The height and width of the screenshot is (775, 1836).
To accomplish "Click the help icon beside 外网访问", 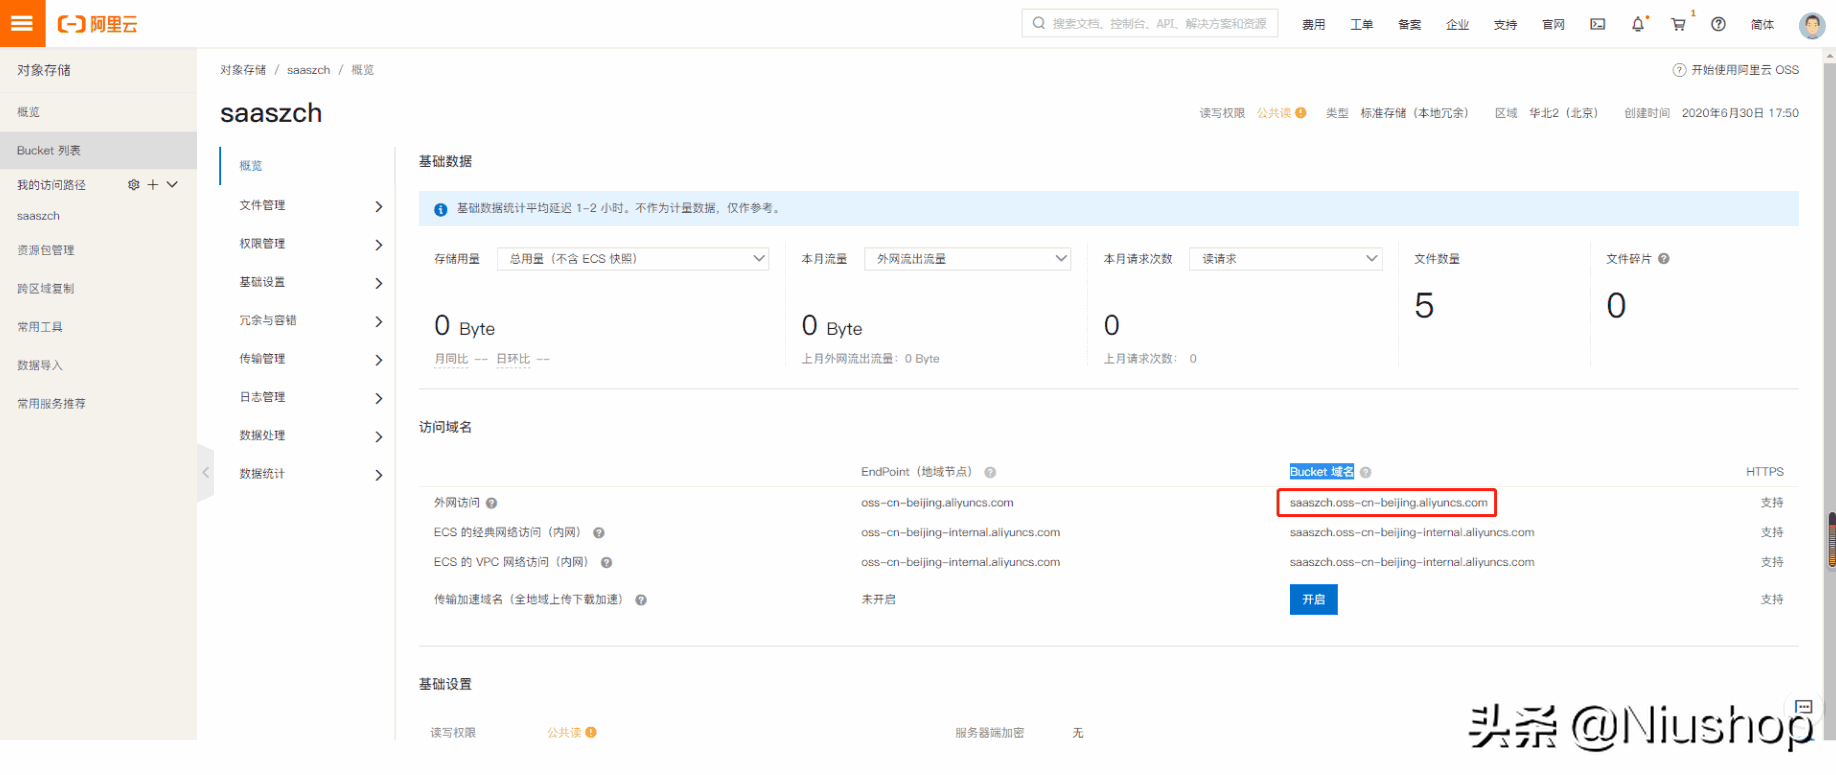I will click(492, 503).
